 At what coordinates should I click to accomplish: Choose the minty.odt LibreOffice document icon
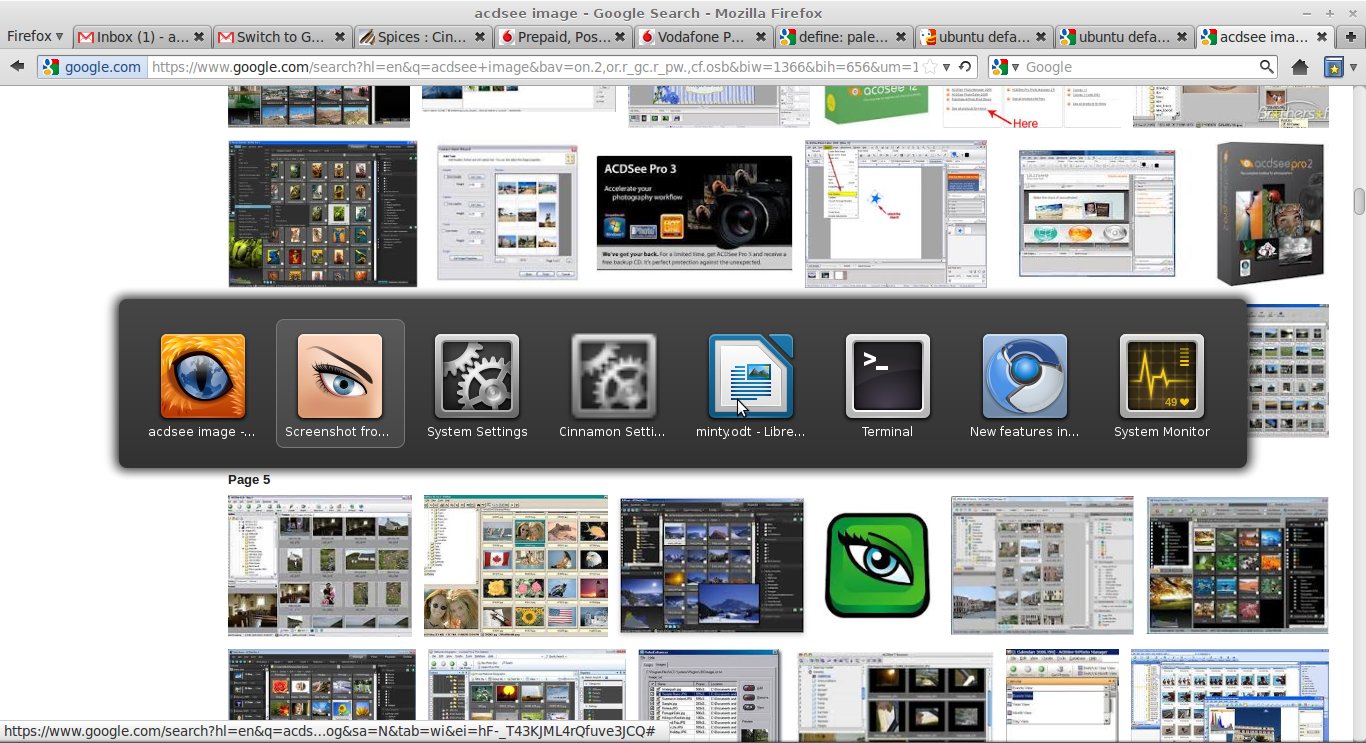click(750, 376)
